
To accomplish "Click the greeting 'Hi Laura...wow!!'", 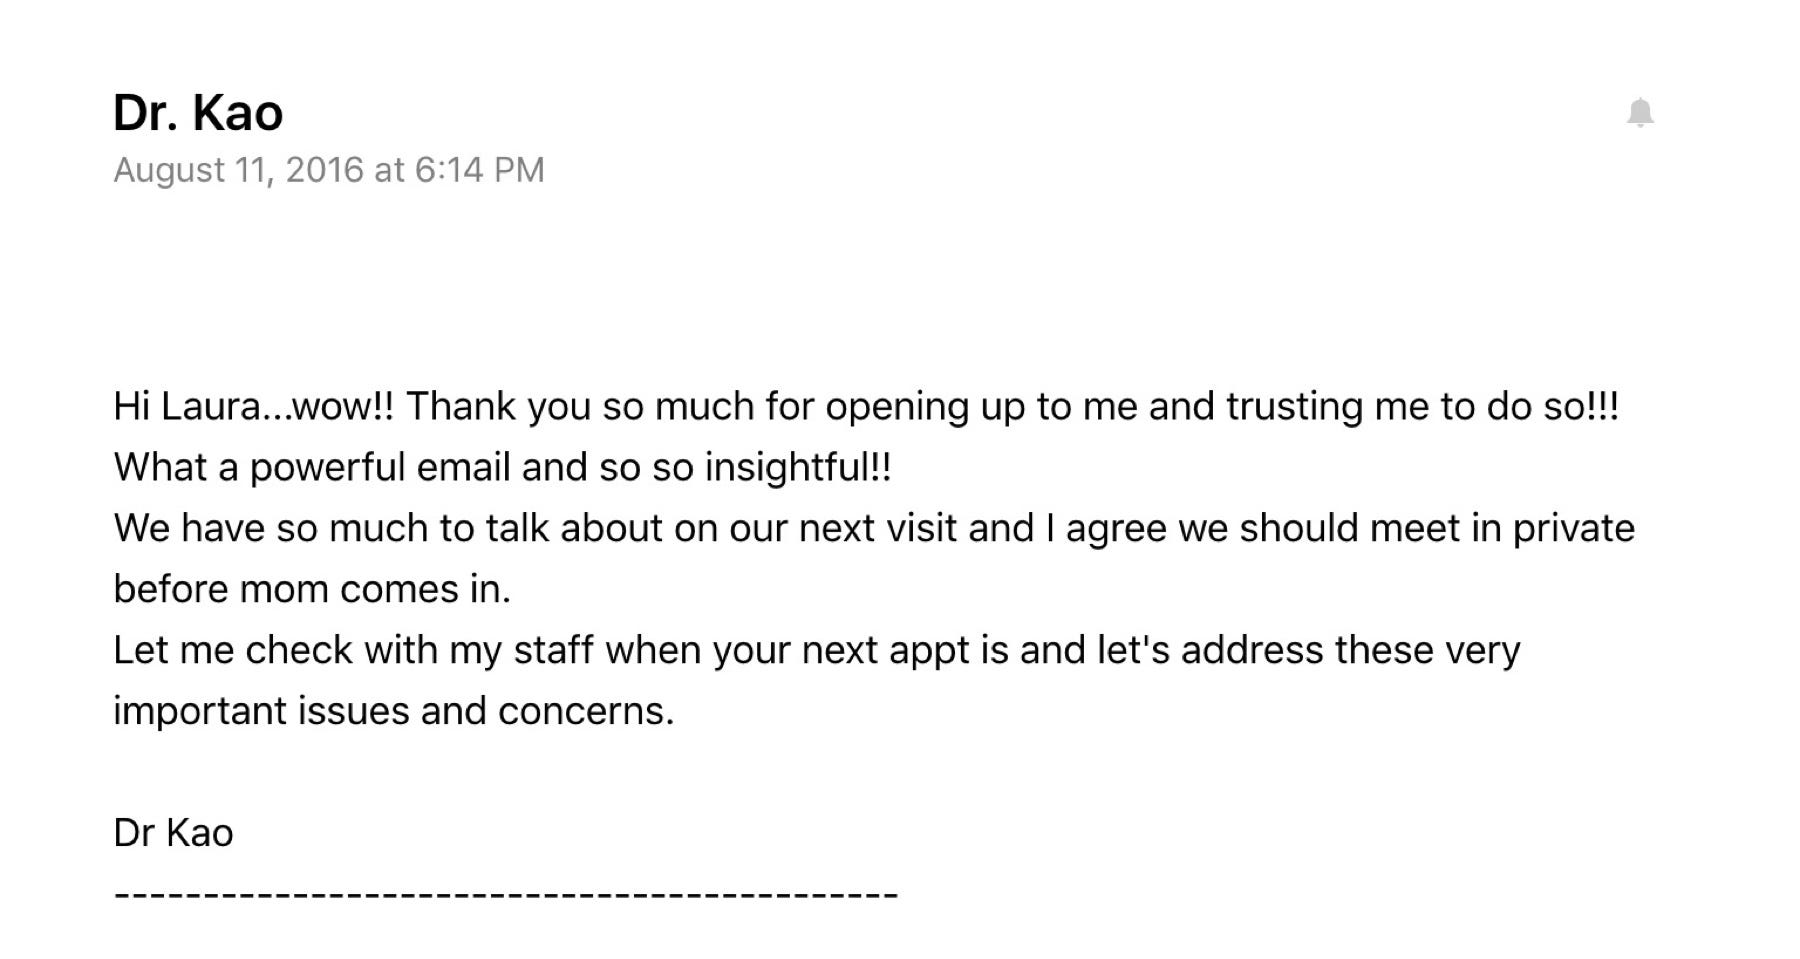I will [254, 406].
